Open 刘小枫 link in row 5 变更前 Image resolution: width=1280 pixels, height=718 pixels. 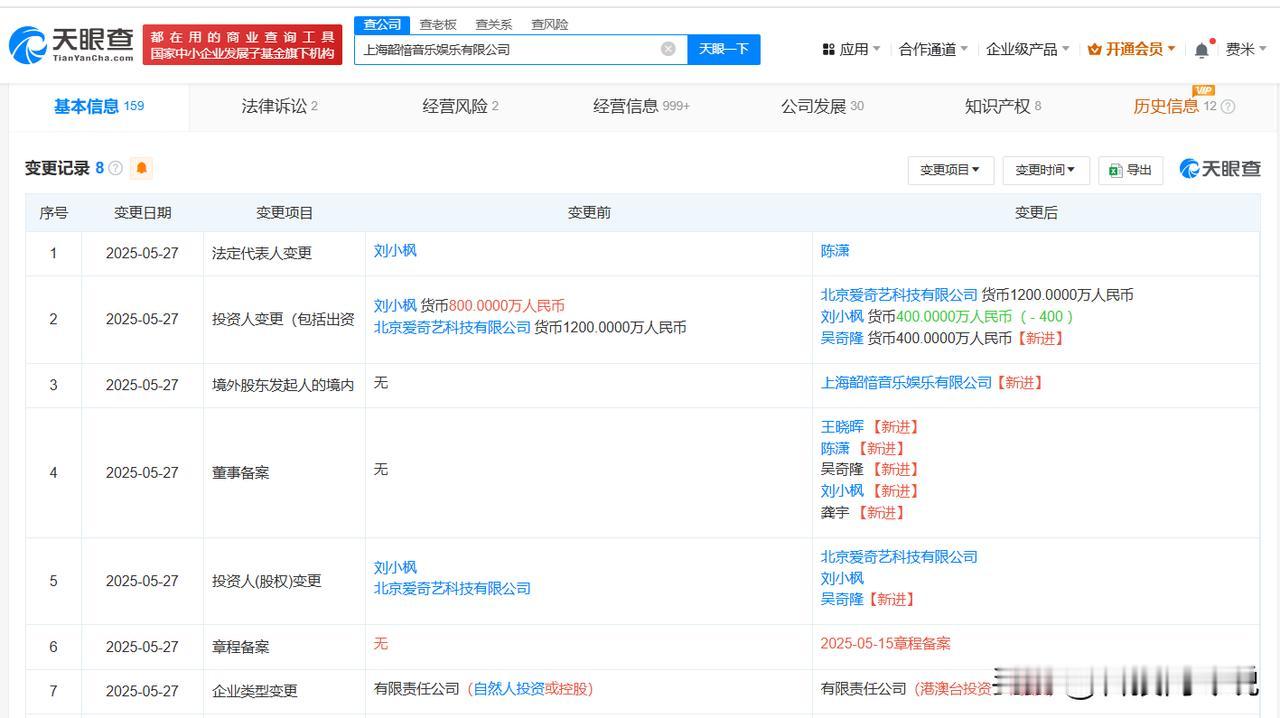click(395, 567)
